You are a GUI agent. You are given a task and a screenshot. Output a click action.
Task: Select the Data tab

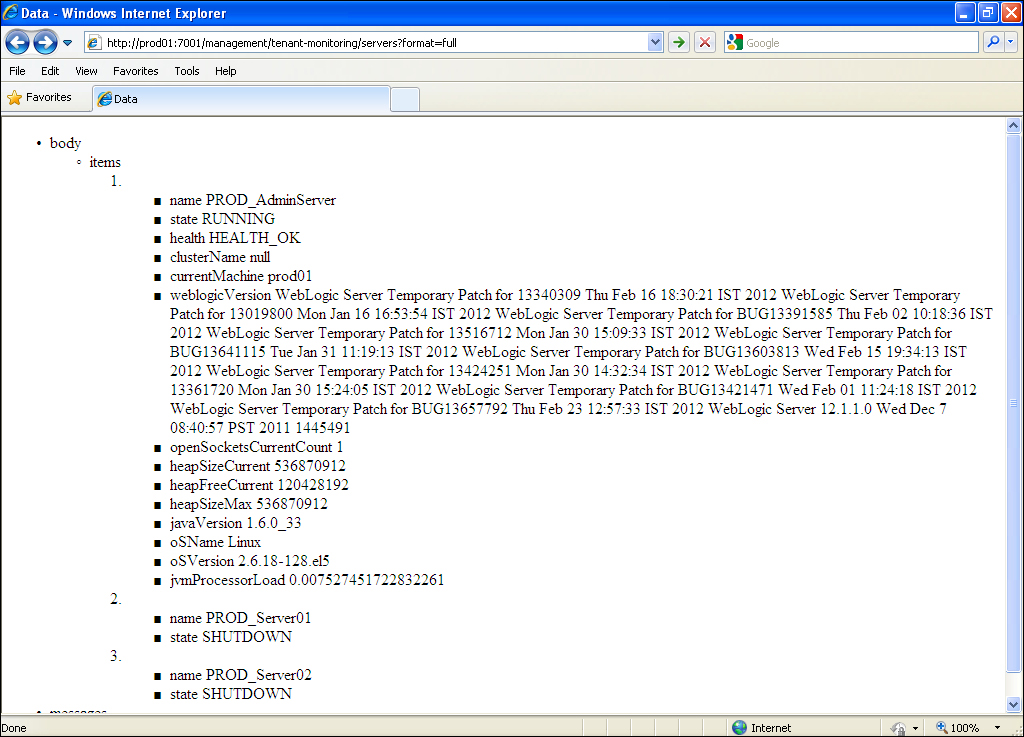point(242,99)
